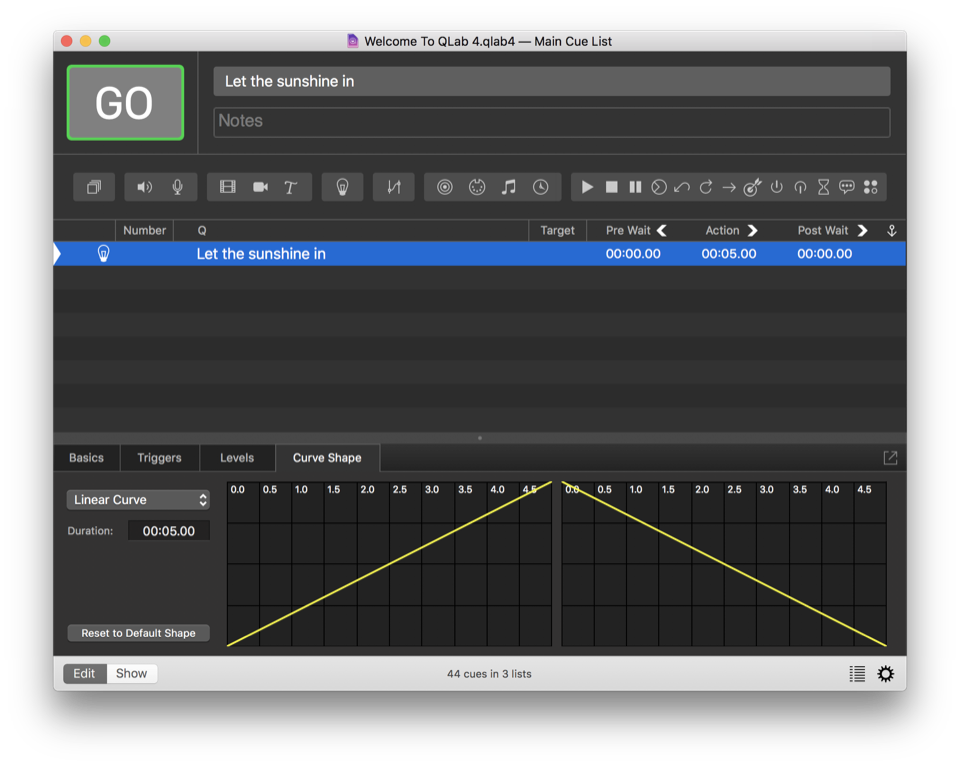
Task: Click the Notes text field
Action: click(551, 121)
